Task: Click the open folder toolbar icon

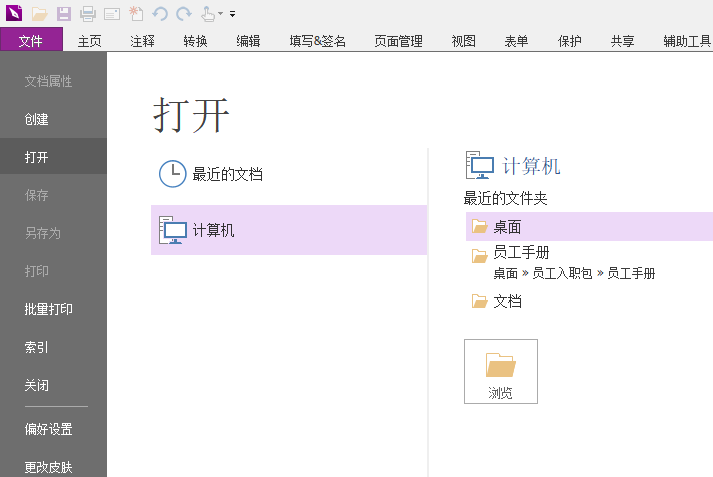Action: [40, 14]
